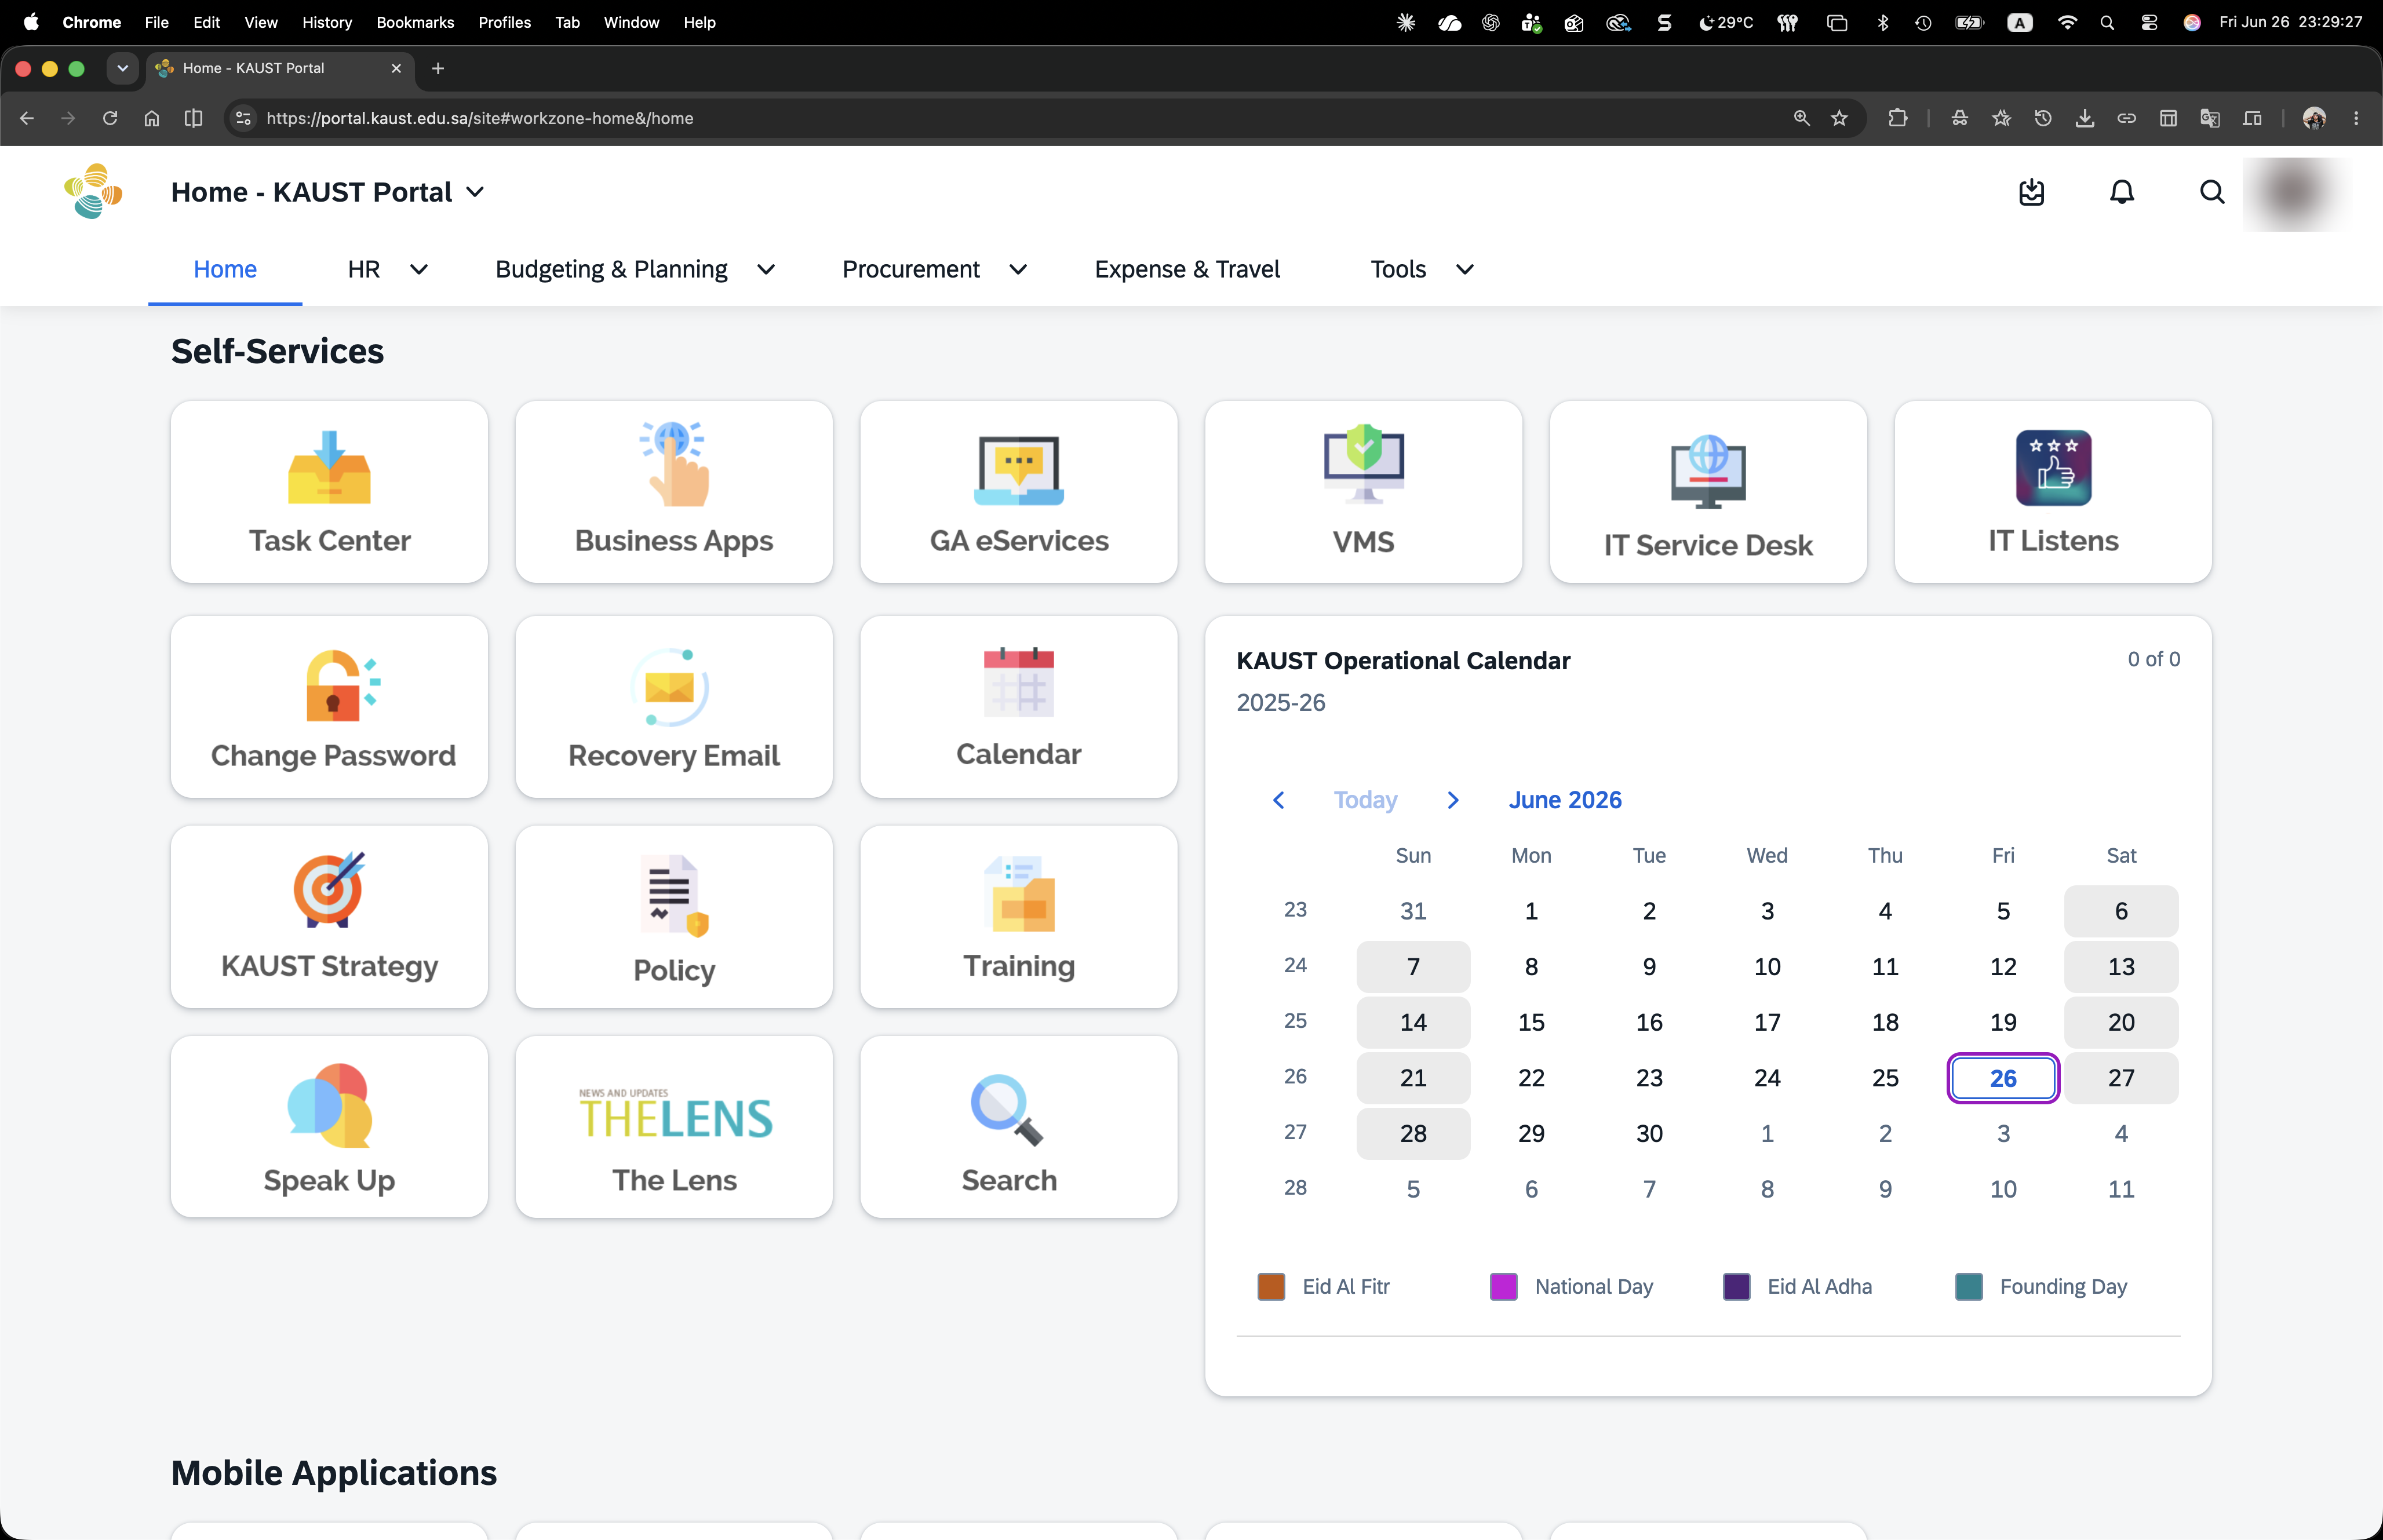Open Recovery Email tile
The width and height of the screenshot is (2383, 1540).
(673, 707)
